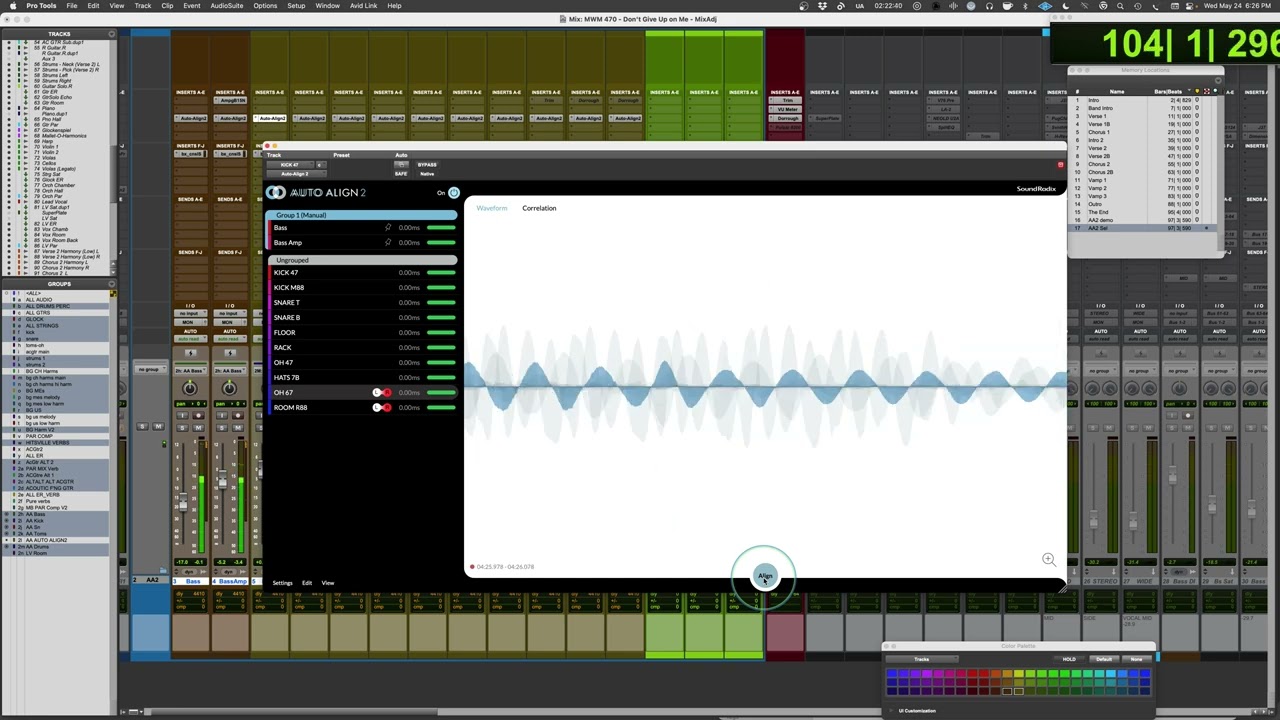This screenshot has height=720, width=1280.
Task: Click the BassAmp track name at mixer bottom
Action: pyautogui.click(x=230, y=581)
